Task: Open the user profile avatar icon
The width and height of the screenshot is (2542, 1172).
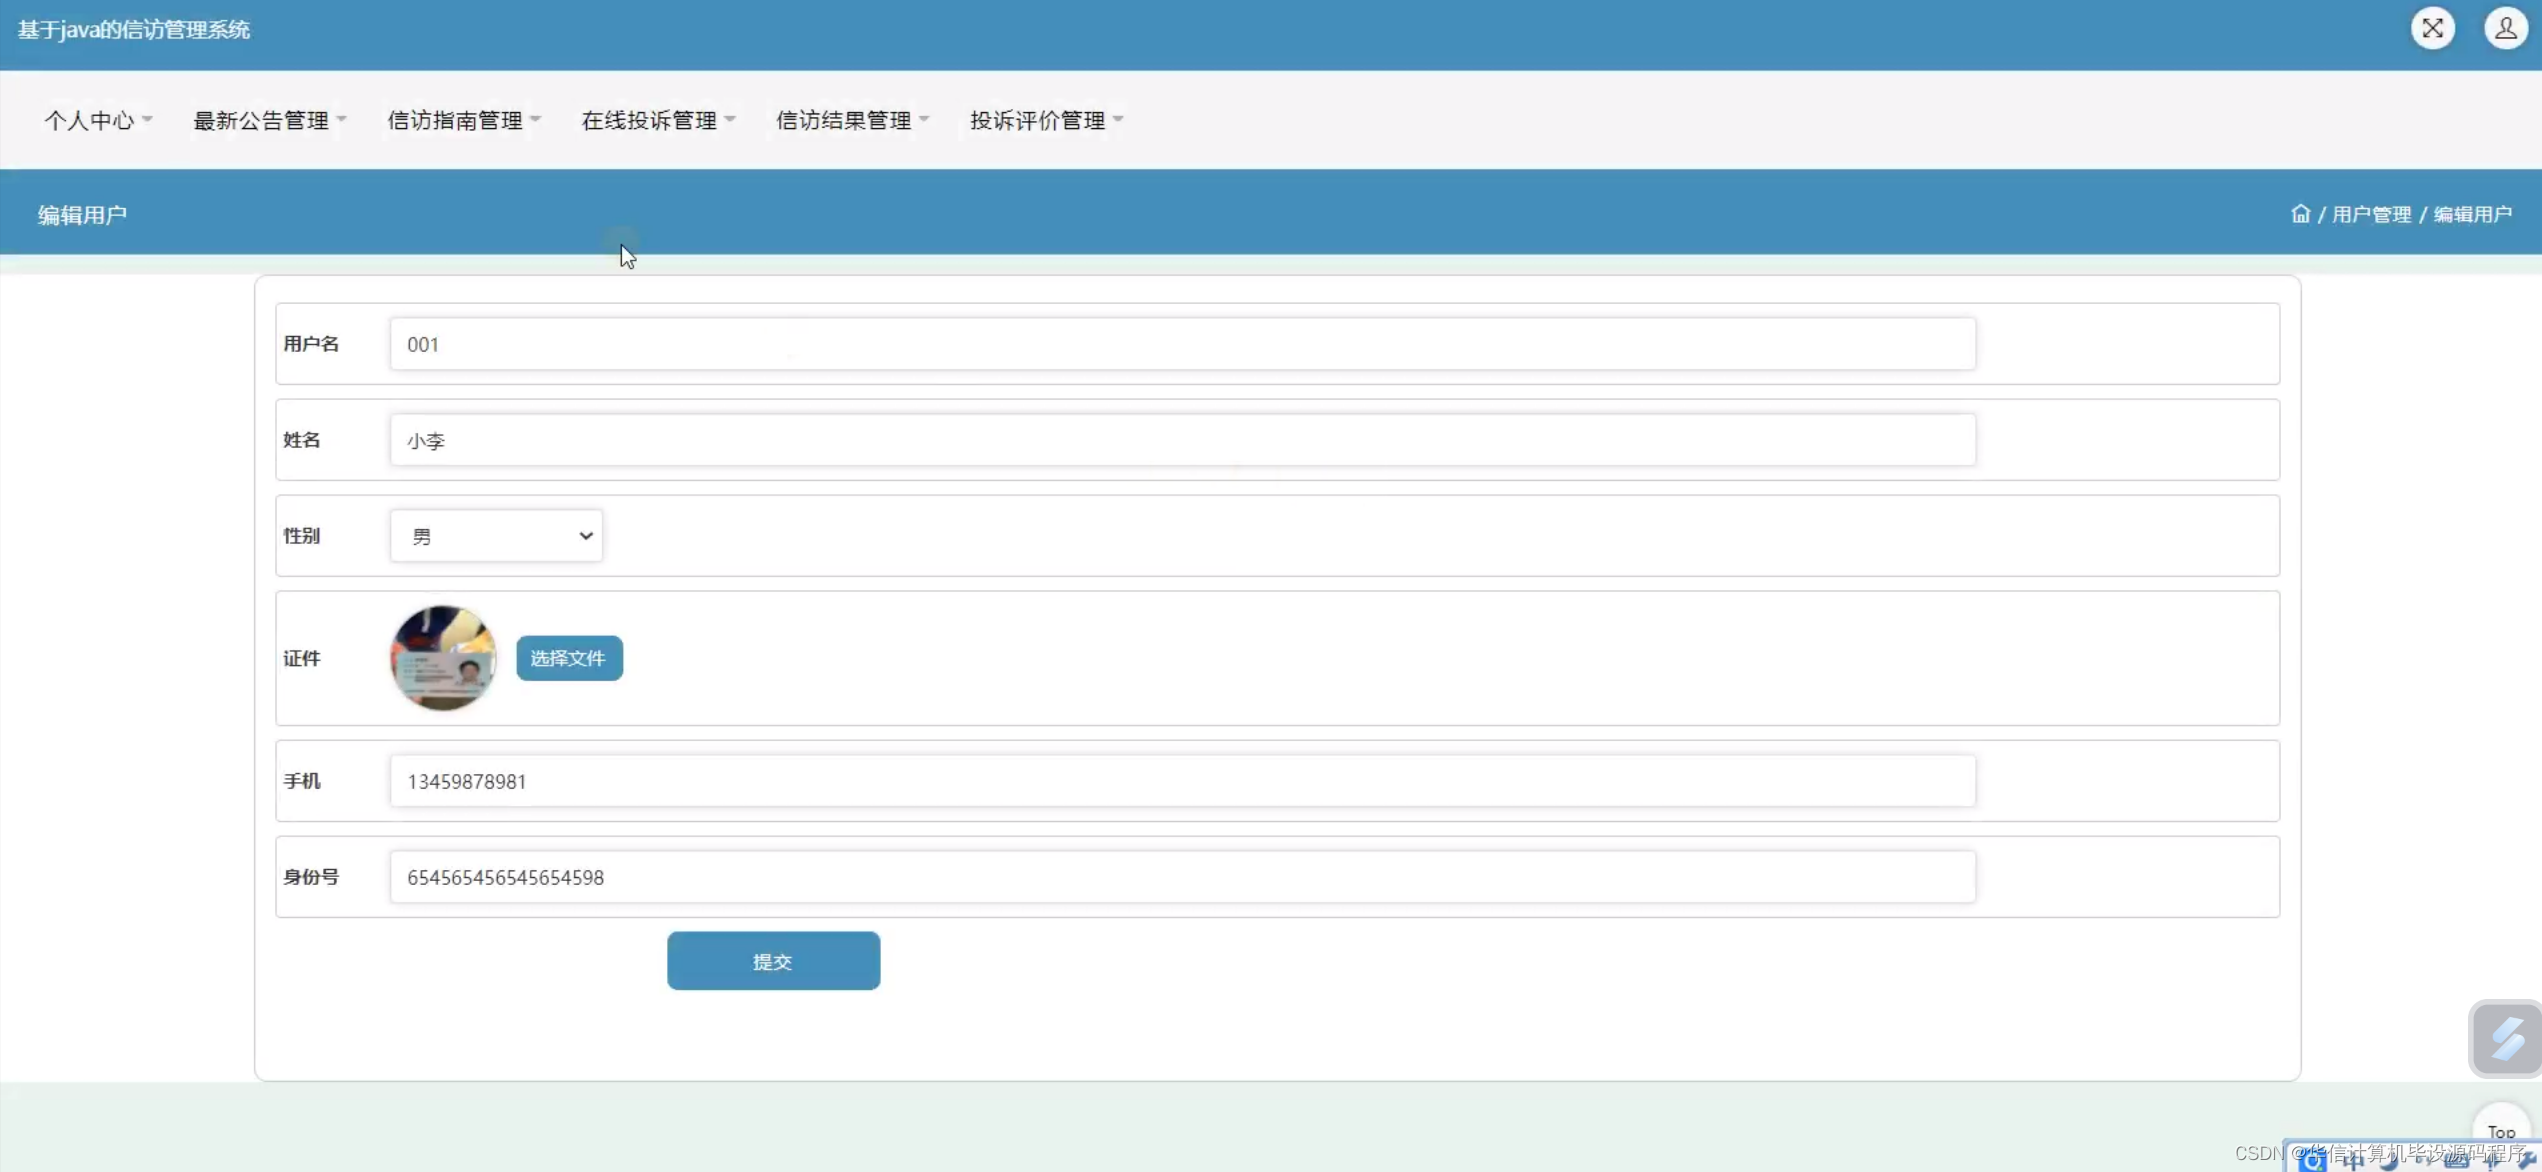Action: point(2505,28)
